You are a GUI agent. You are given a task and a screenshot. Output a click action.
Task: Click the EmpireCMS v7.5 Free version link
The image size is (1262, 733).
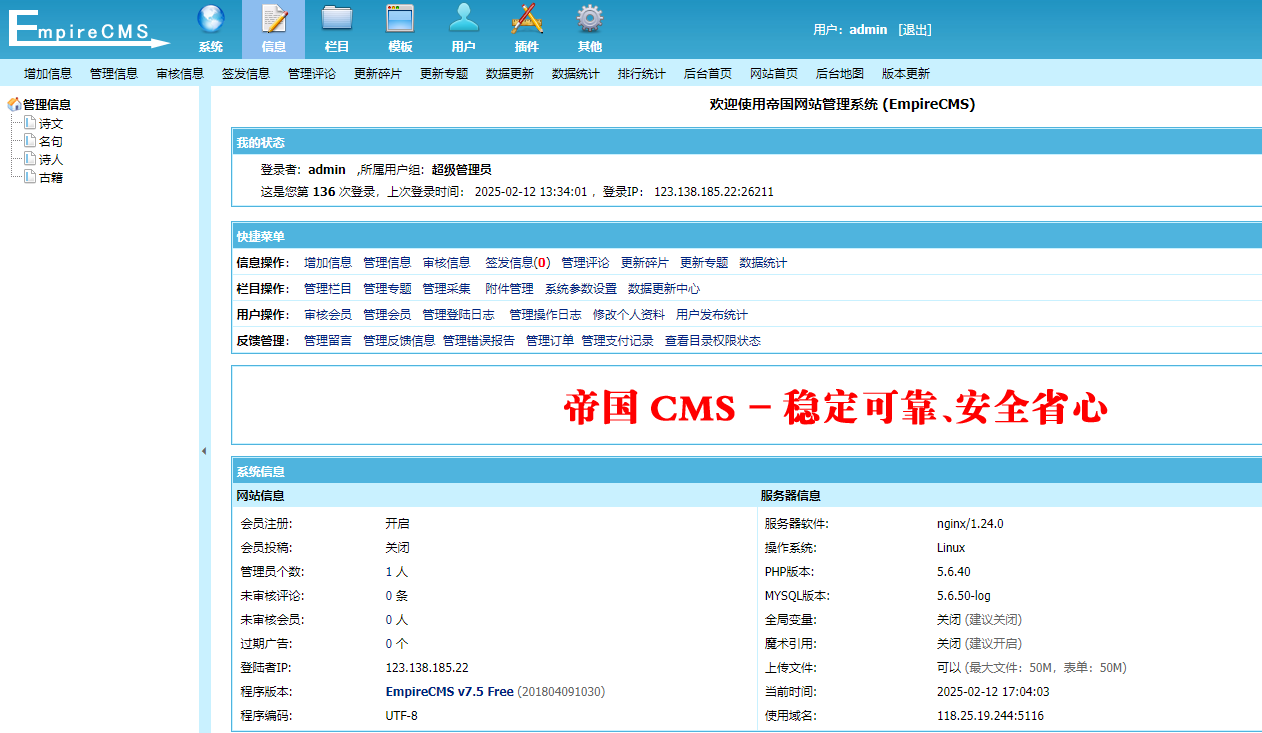pyautogui.click(x=449, y=692)
